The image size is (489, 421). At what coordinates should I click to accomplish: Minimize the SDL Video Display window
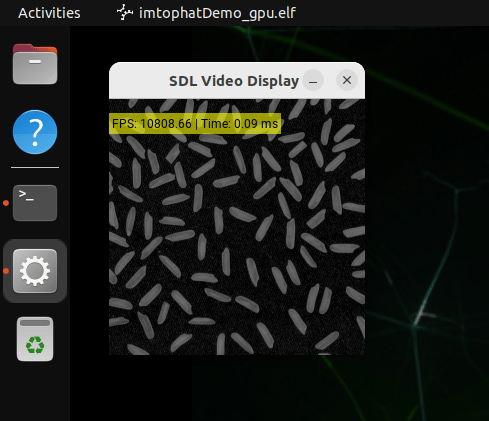tap(313, 80)
